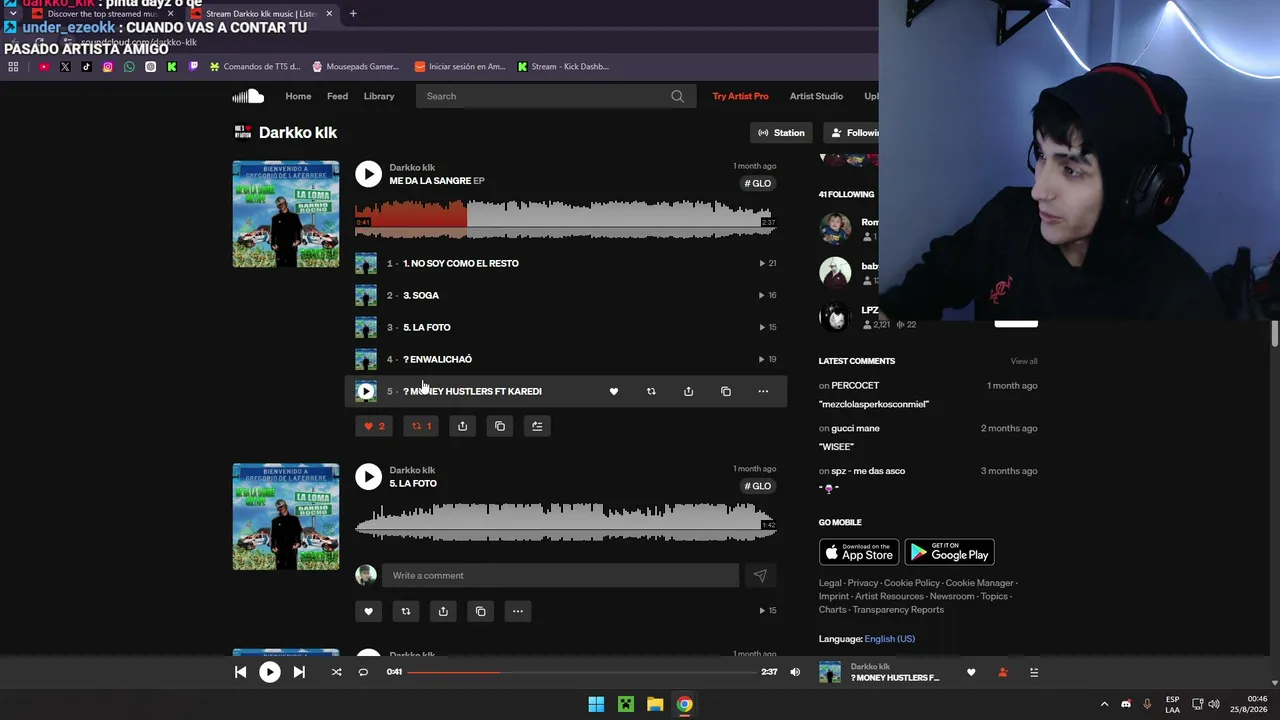Select track 3. SOGA in the EP
This screenshot has height=720, width=1280.
(421, 295)
